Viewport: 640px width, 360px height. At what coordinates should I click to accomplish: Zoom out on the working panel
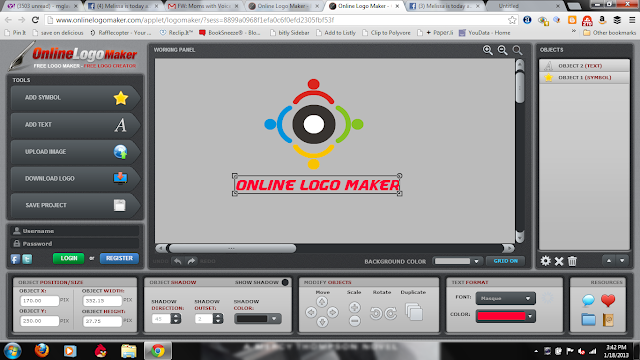pyautogui.click(x=502, y=50)
